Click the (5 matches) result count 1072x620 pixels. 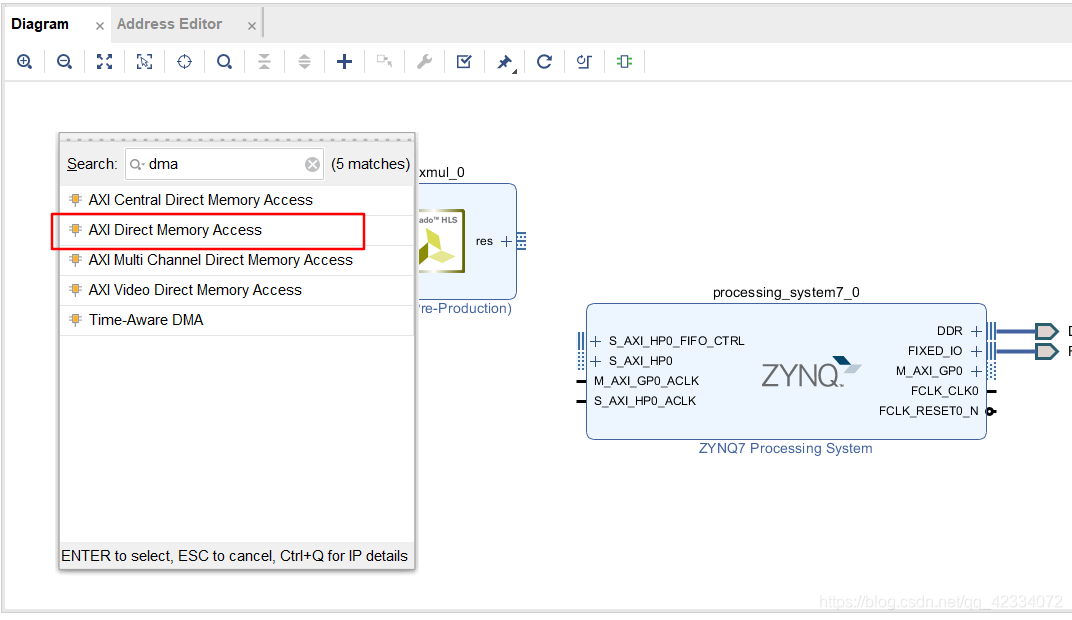click(x=371, y=164)
